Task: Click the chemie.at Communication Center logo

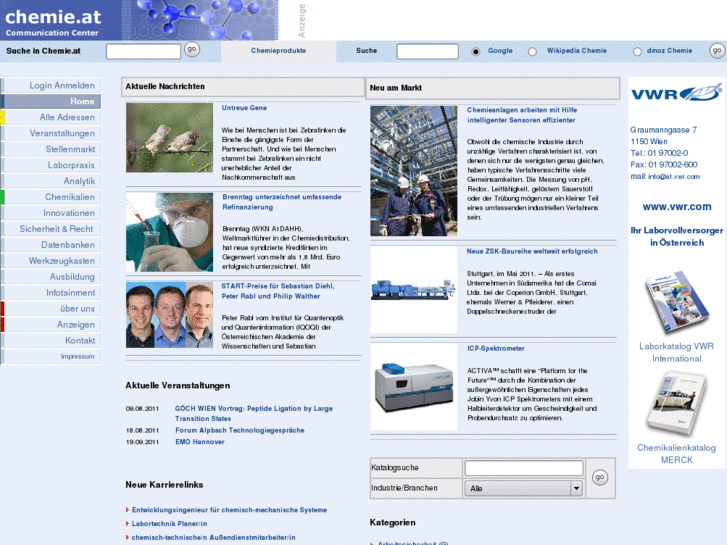Action: [61, 20]
